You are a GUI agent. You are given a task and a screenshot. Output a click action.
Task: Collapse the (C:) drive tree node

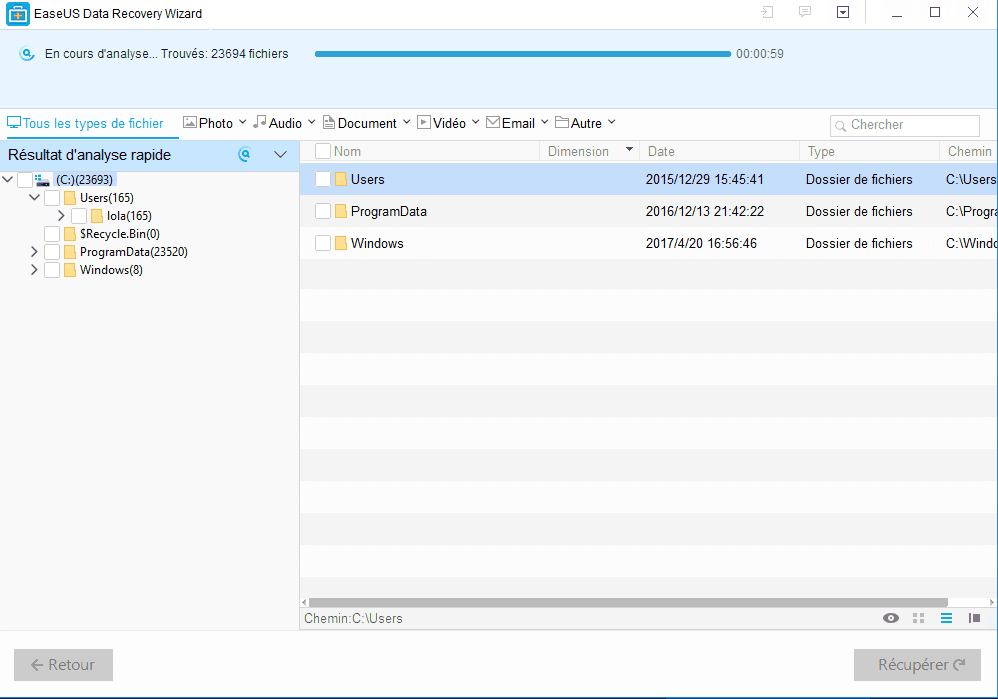pyautogui.click(x=8, y=180)
